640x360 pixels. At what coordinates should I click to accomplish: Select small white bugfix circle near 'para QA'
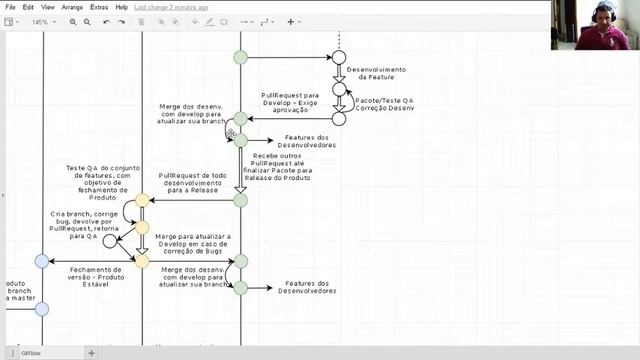(109, 241)
